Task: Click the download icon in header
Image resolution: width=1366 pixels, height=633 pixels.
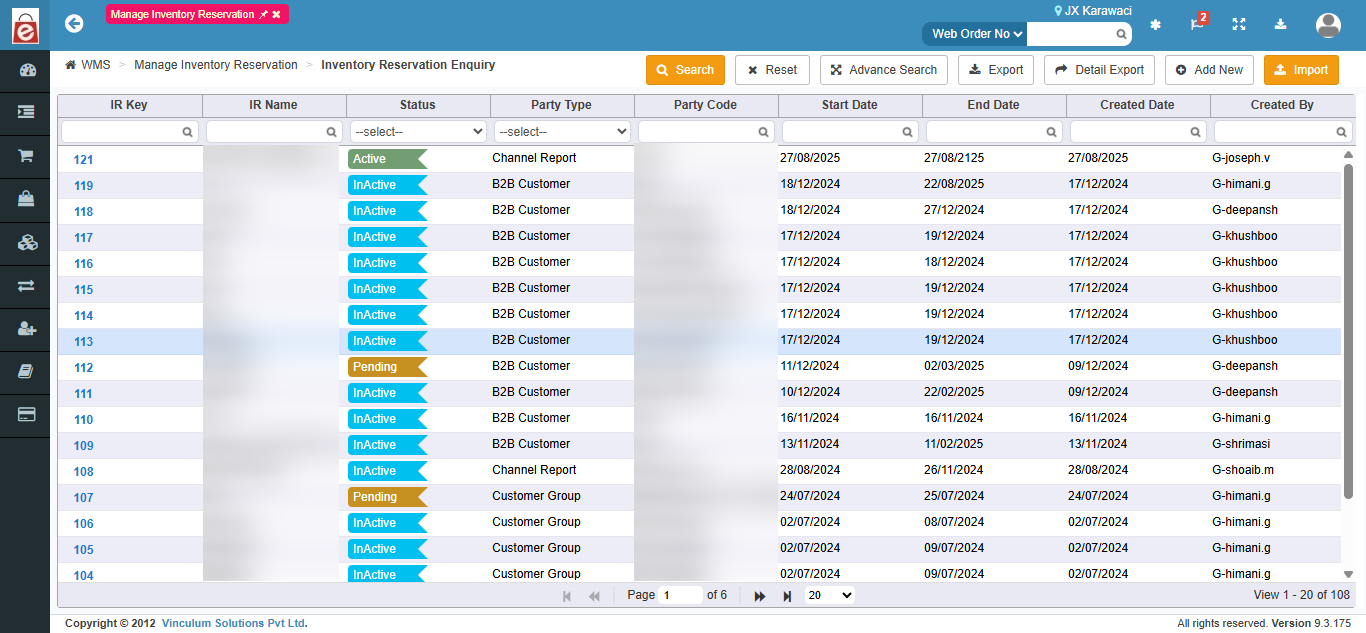Action: click(x=1281, y=25)
